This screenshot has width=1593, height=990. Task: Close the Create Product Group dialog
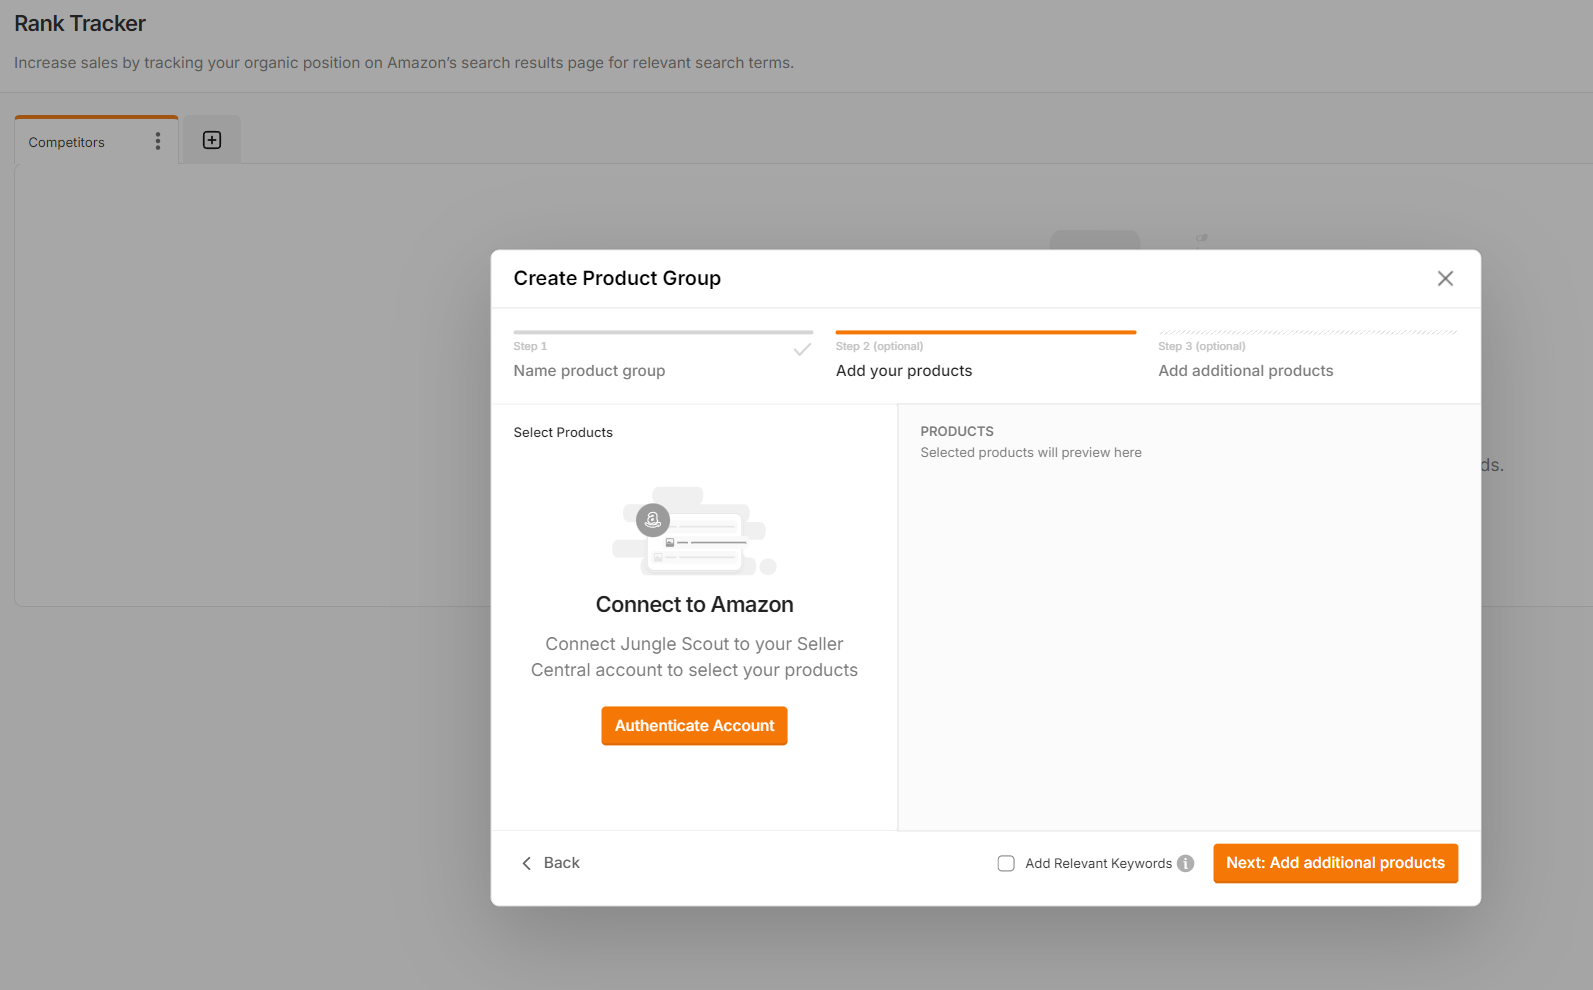(x=1445, y=279)
